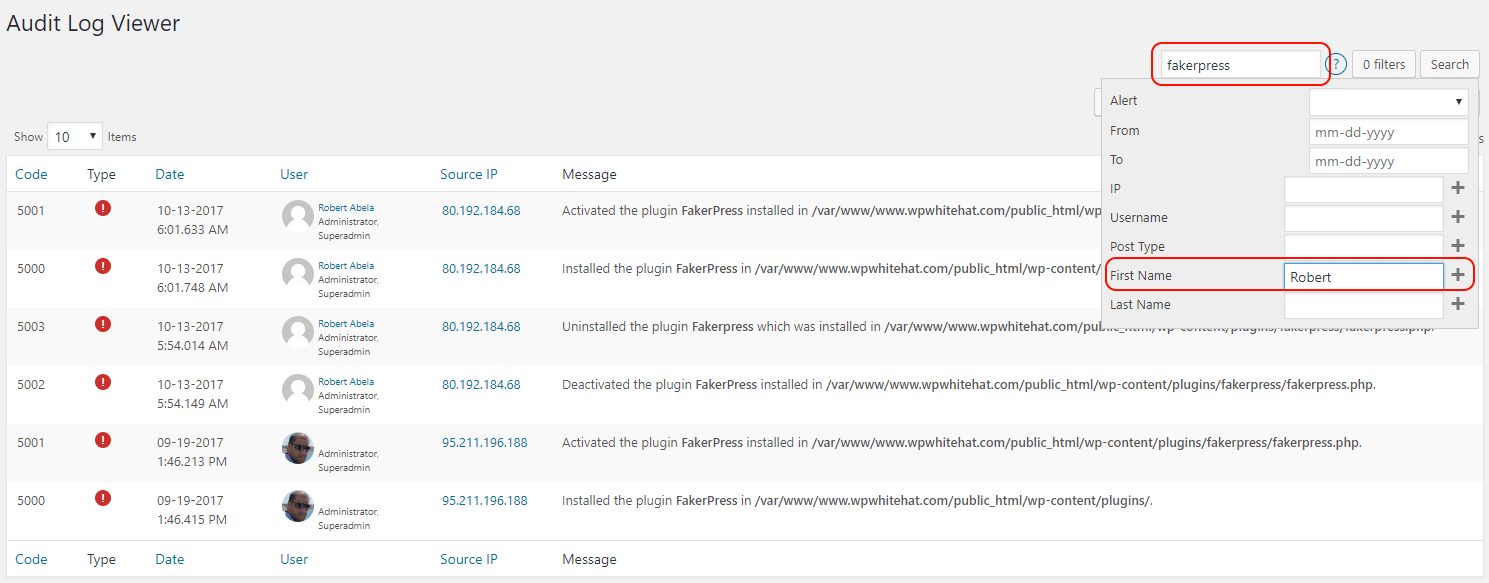Click the Type column header
Screen dimensions: 1489x583
101,174
